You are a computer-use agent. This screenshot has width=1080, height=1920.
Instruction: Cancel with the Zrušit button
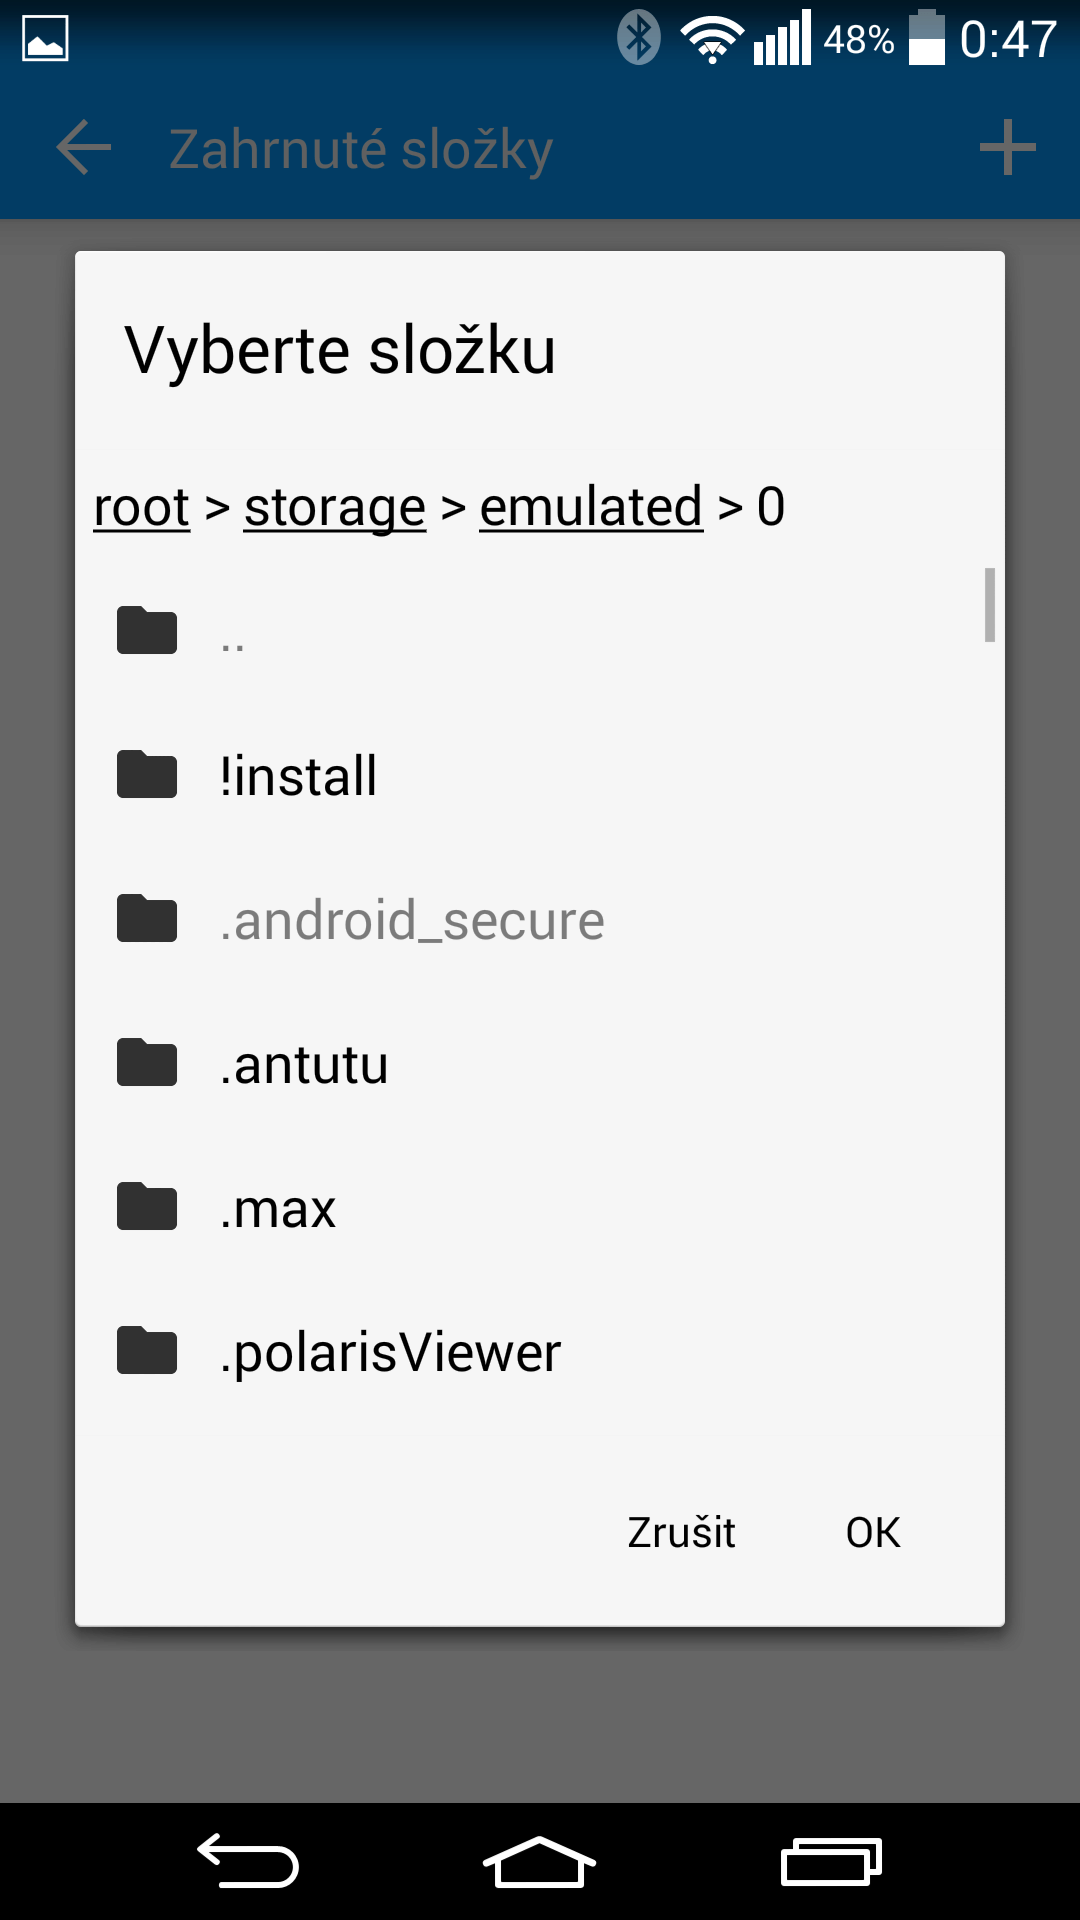click(681, 1532)
